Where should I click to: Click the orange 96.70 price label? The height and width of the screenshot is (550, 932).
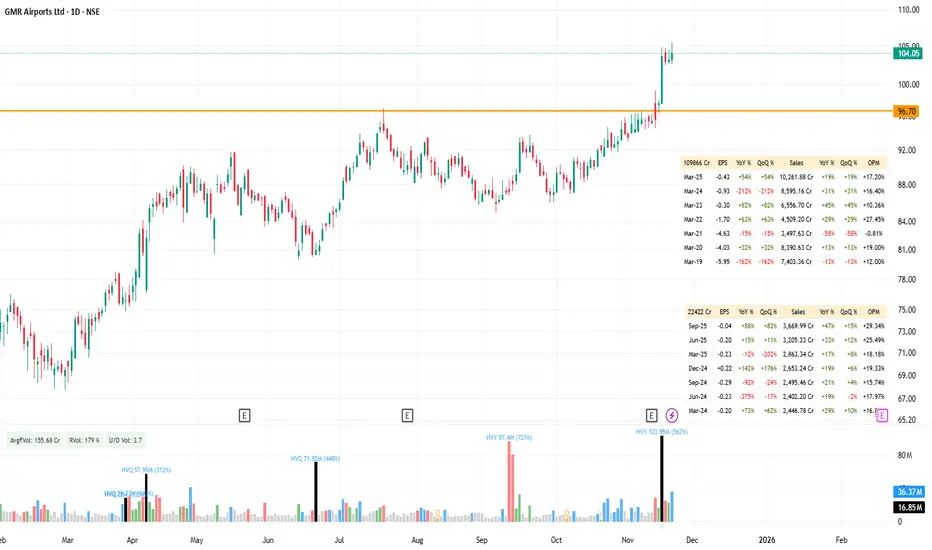click(x=907, y=111)
